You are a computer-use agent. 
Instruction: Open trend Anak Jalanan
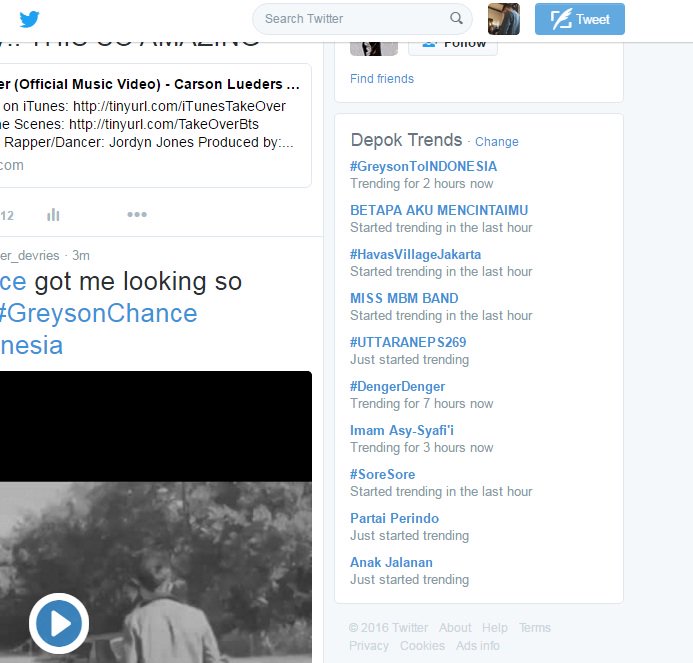click(391, 562)
